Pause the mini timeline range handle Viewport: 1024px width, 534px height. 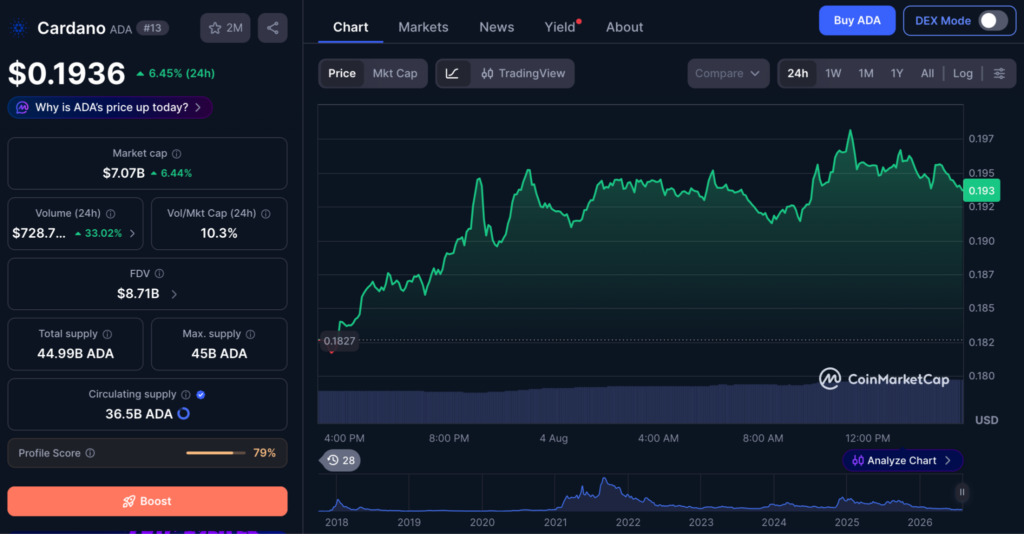[961, 492]
